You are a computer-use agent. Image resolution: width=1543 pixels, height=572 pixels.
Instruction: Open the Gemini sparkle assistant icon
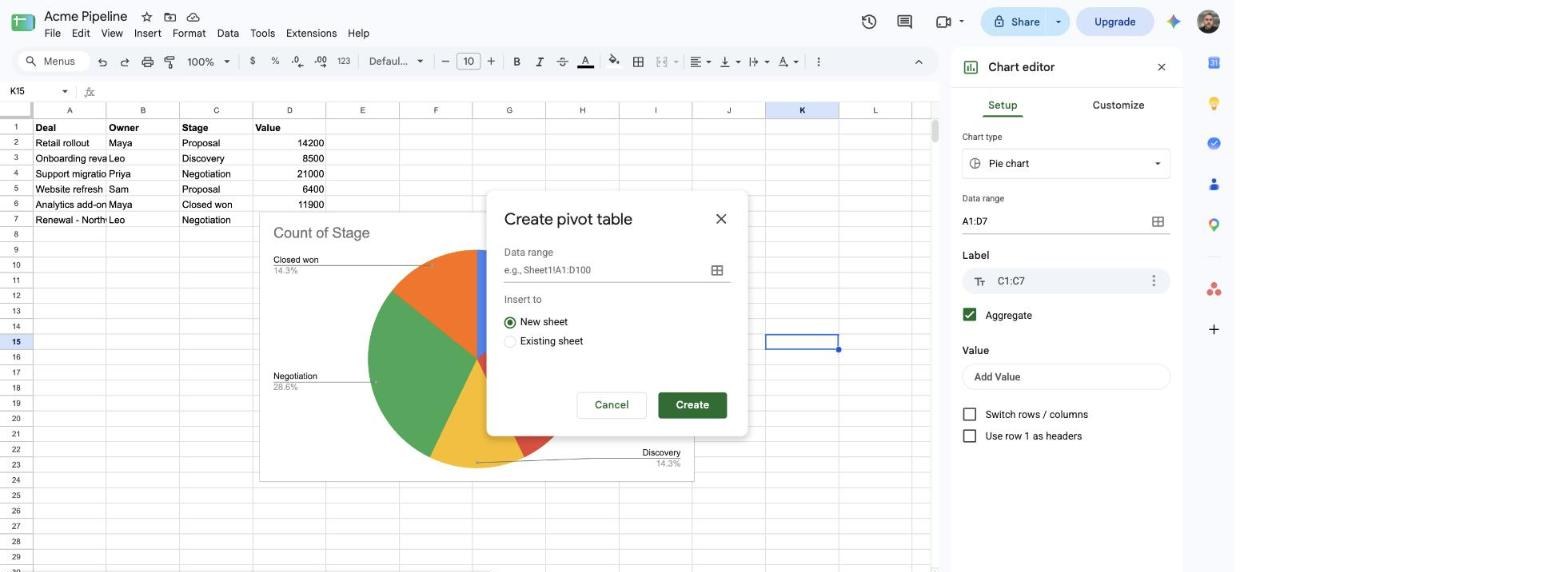[1174, 21]
